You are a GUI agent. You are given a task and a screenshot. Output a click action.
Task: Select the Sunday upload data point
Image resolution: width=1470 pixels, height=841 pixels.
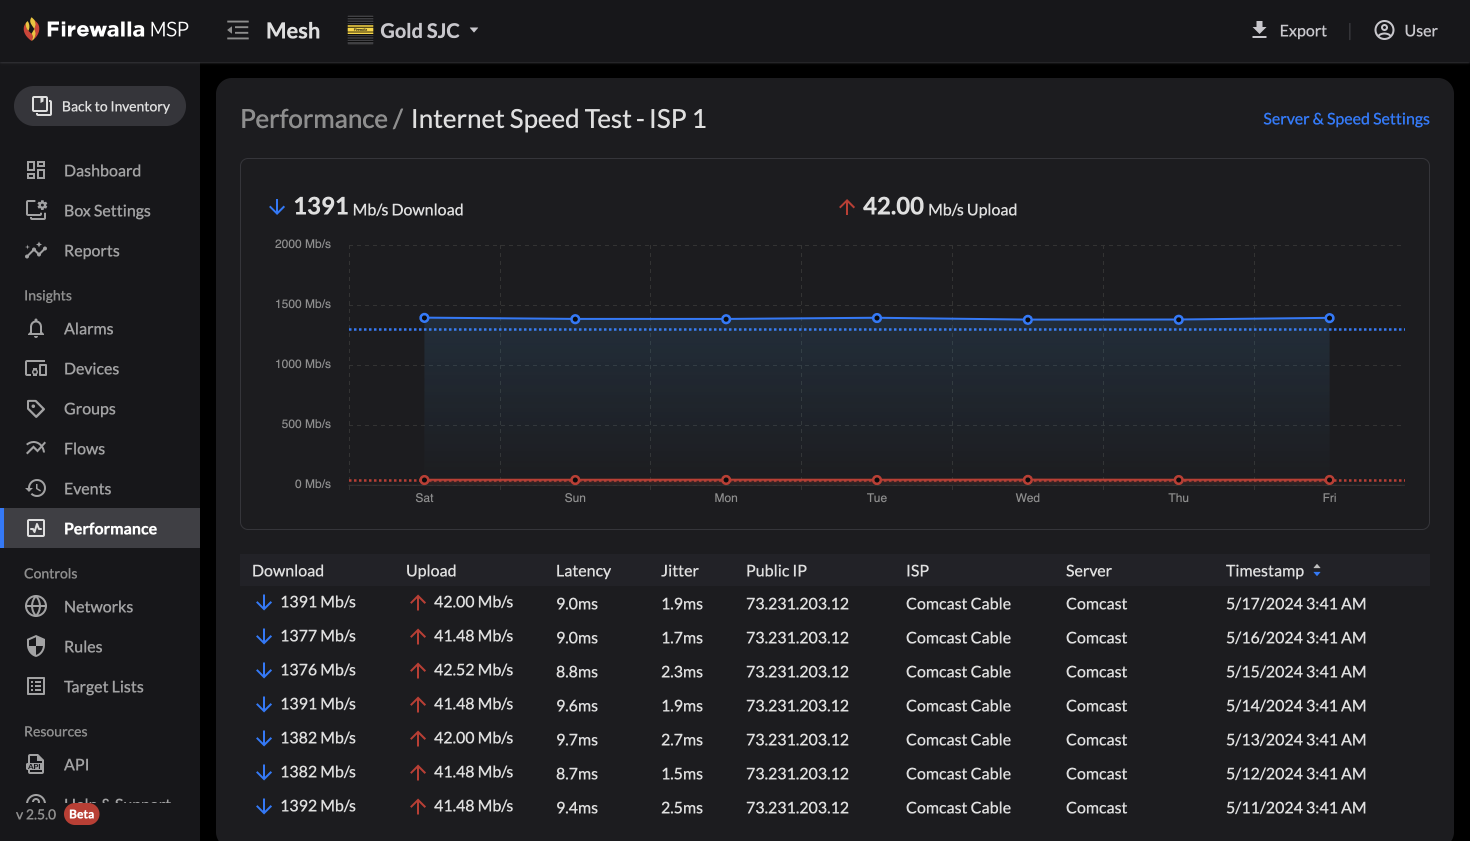[x=575, y=480]
